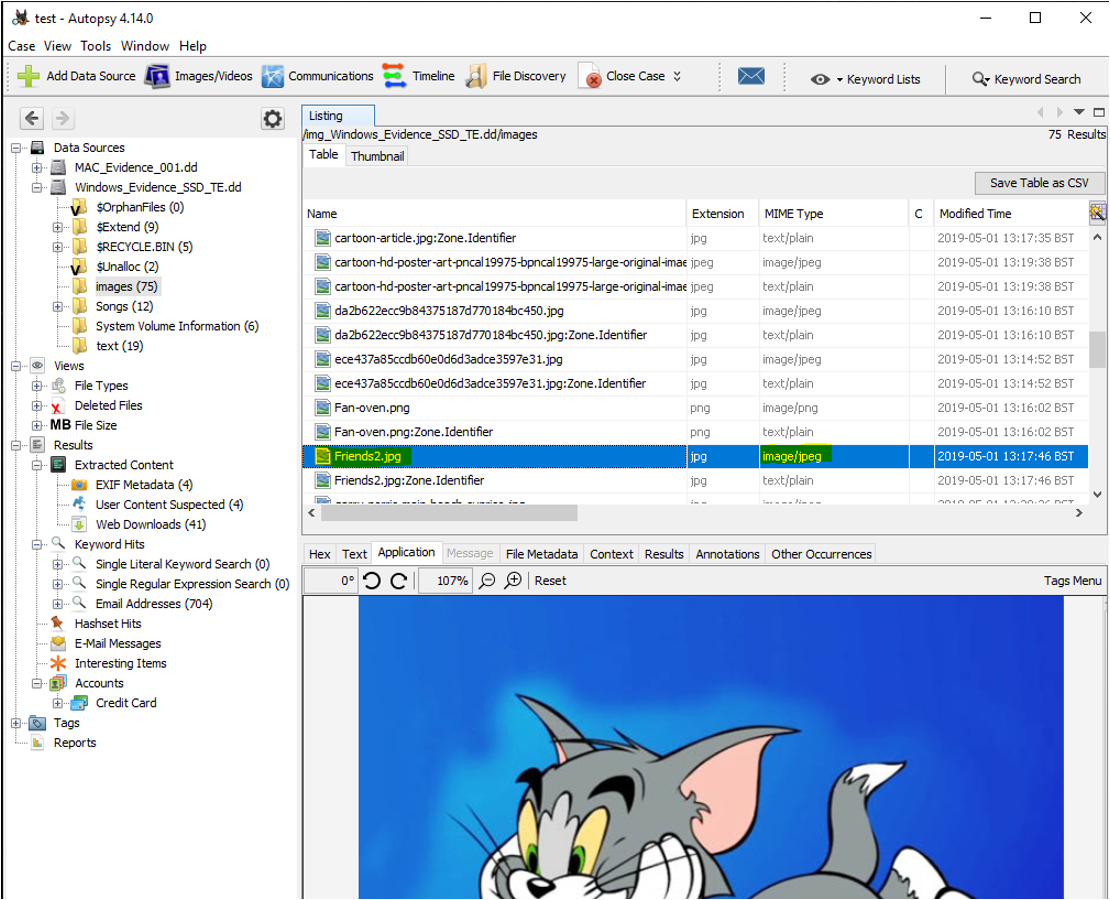This screenshot has width=1110, height=900.
Task: Open the Case menu
Action: pyautogui.click(x=21, y=46)
